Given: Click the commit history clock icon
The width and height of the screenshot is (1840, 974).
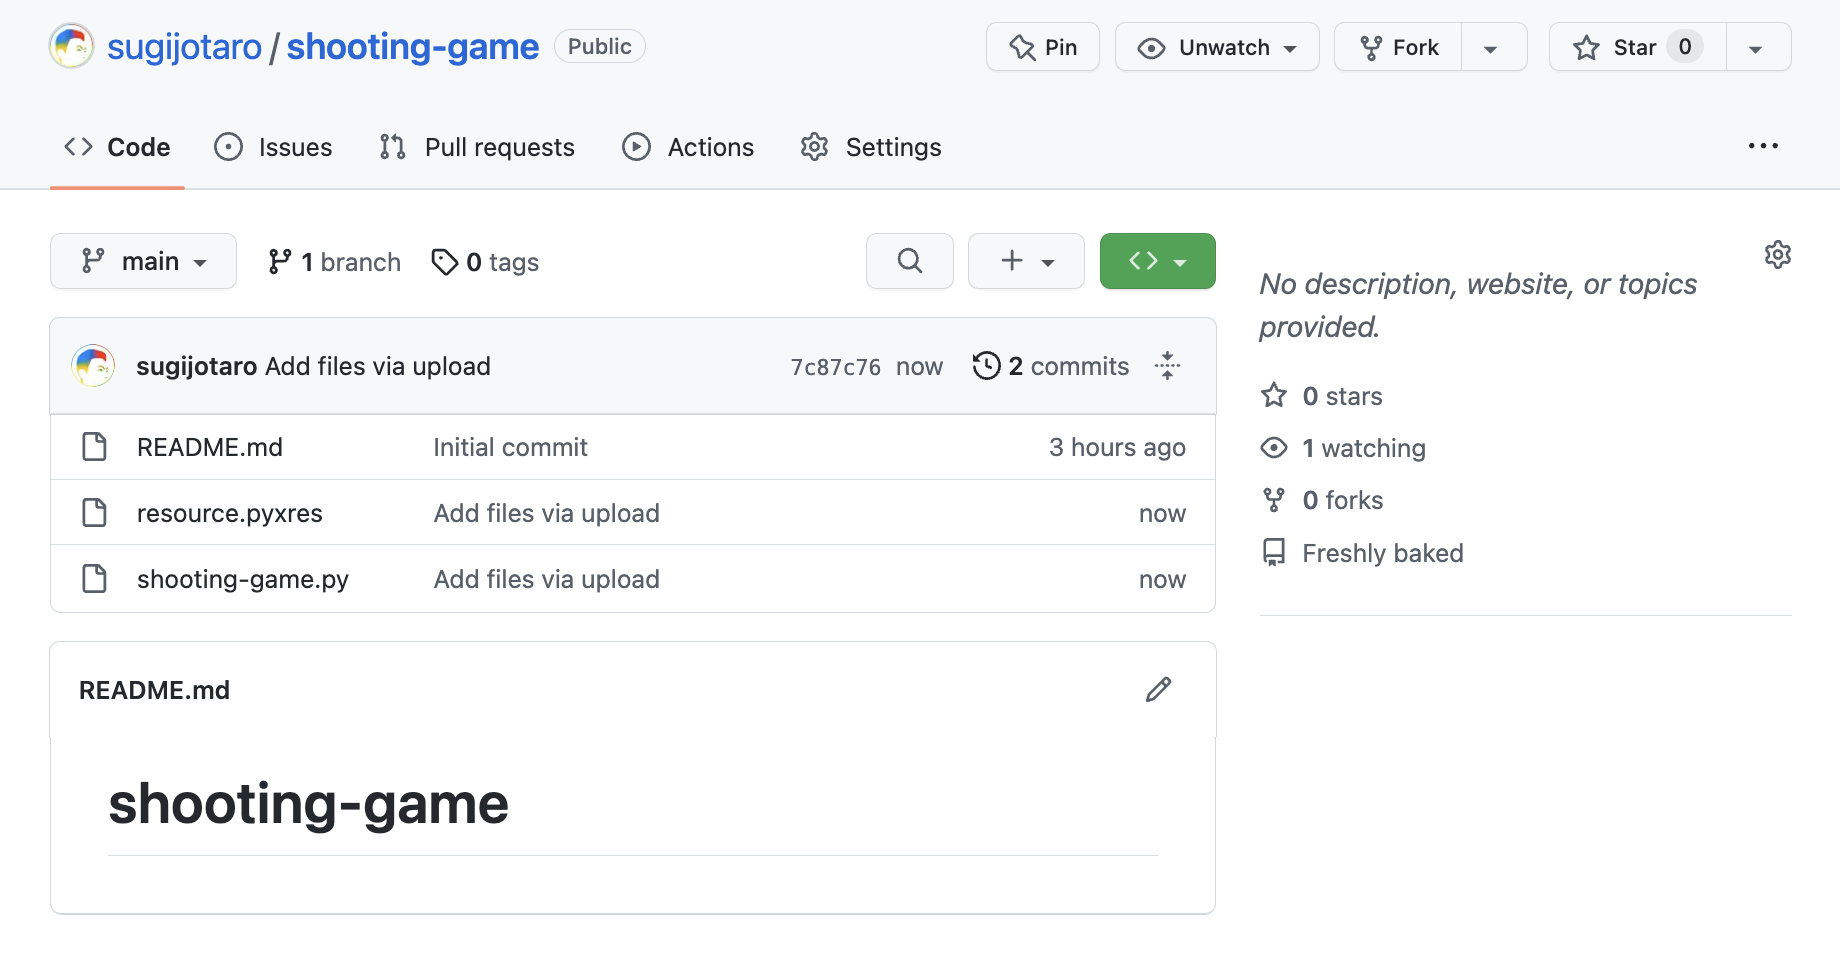Looking at the screenshot, I should [x=986, y=366].
